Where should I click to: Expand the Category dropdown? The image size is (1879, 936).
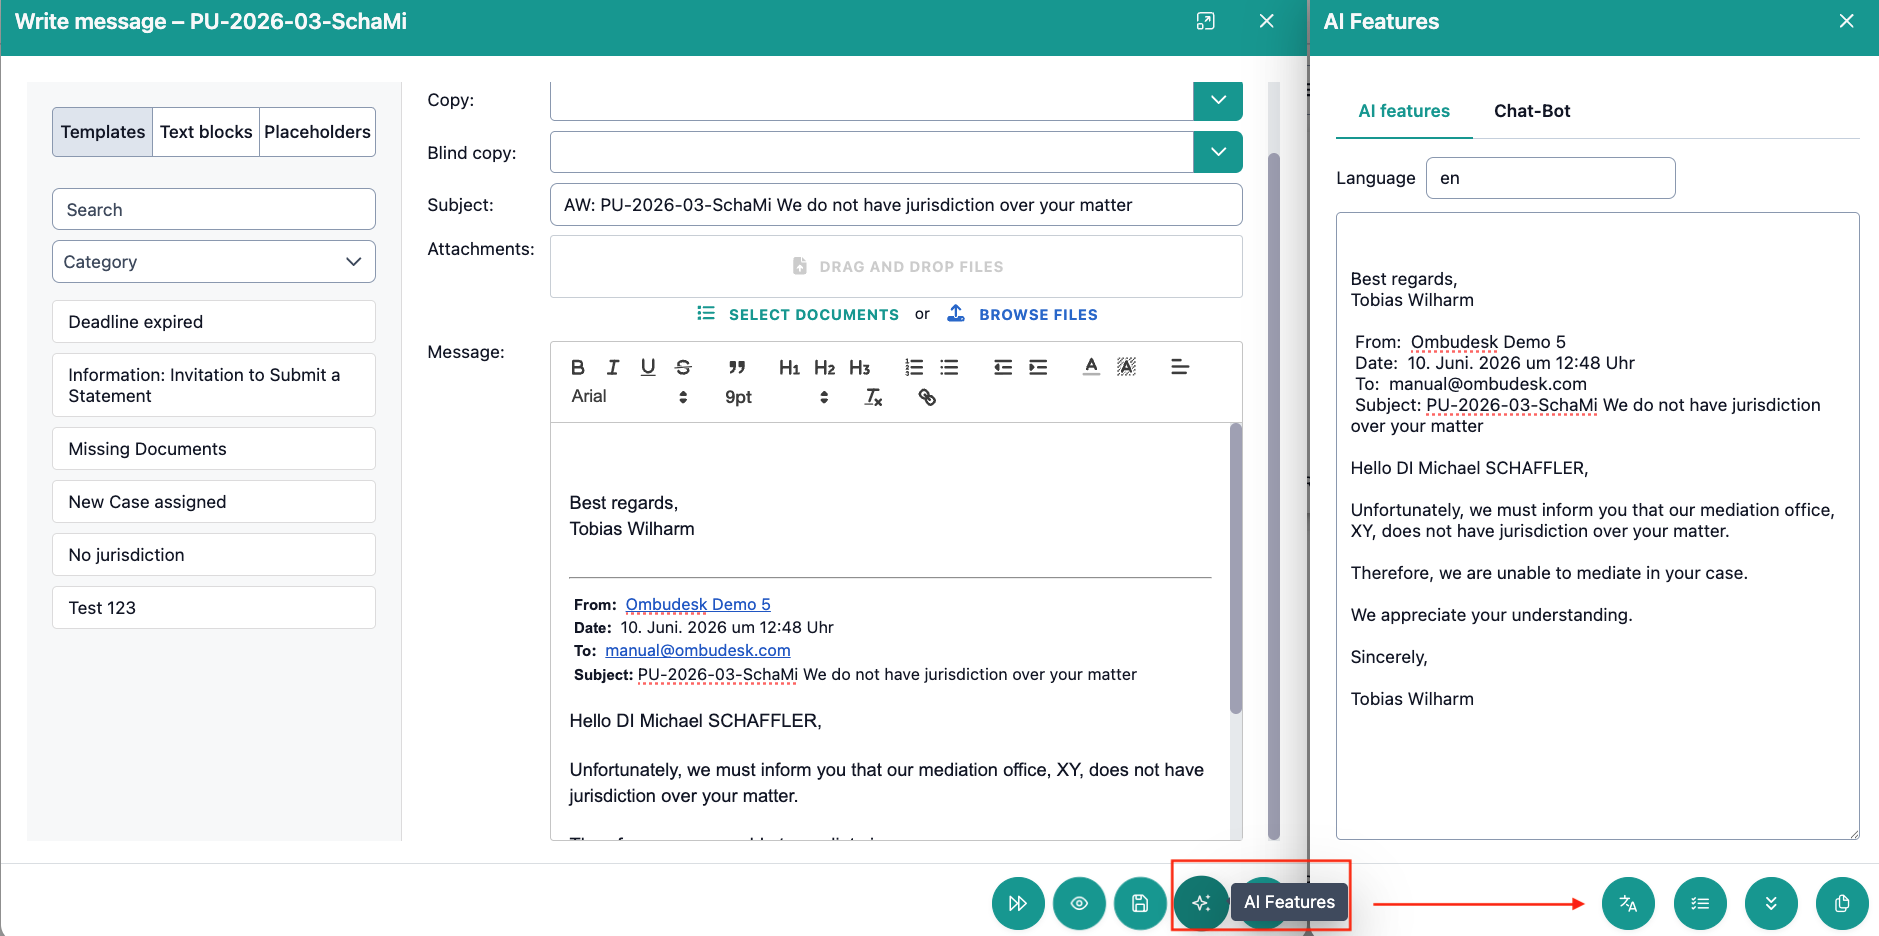(214, 261)
